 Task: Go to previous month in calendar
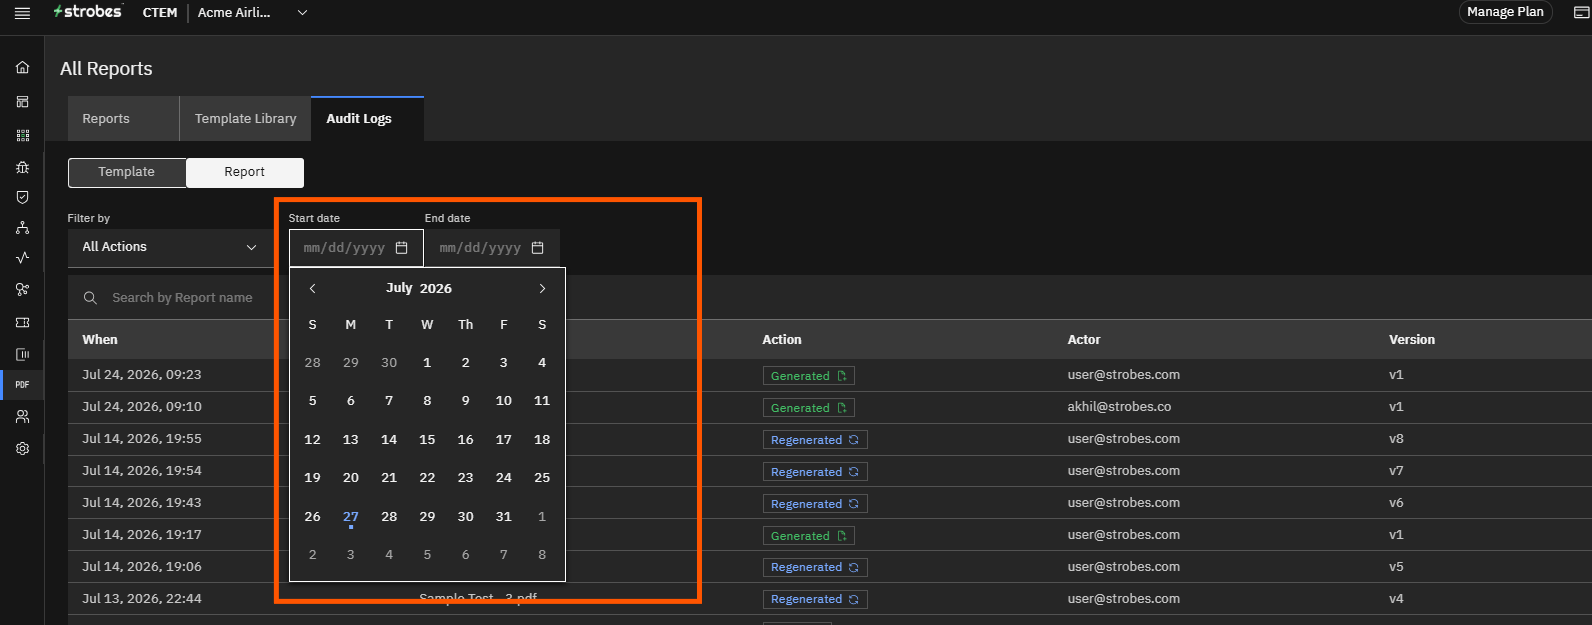click(312, 288)
